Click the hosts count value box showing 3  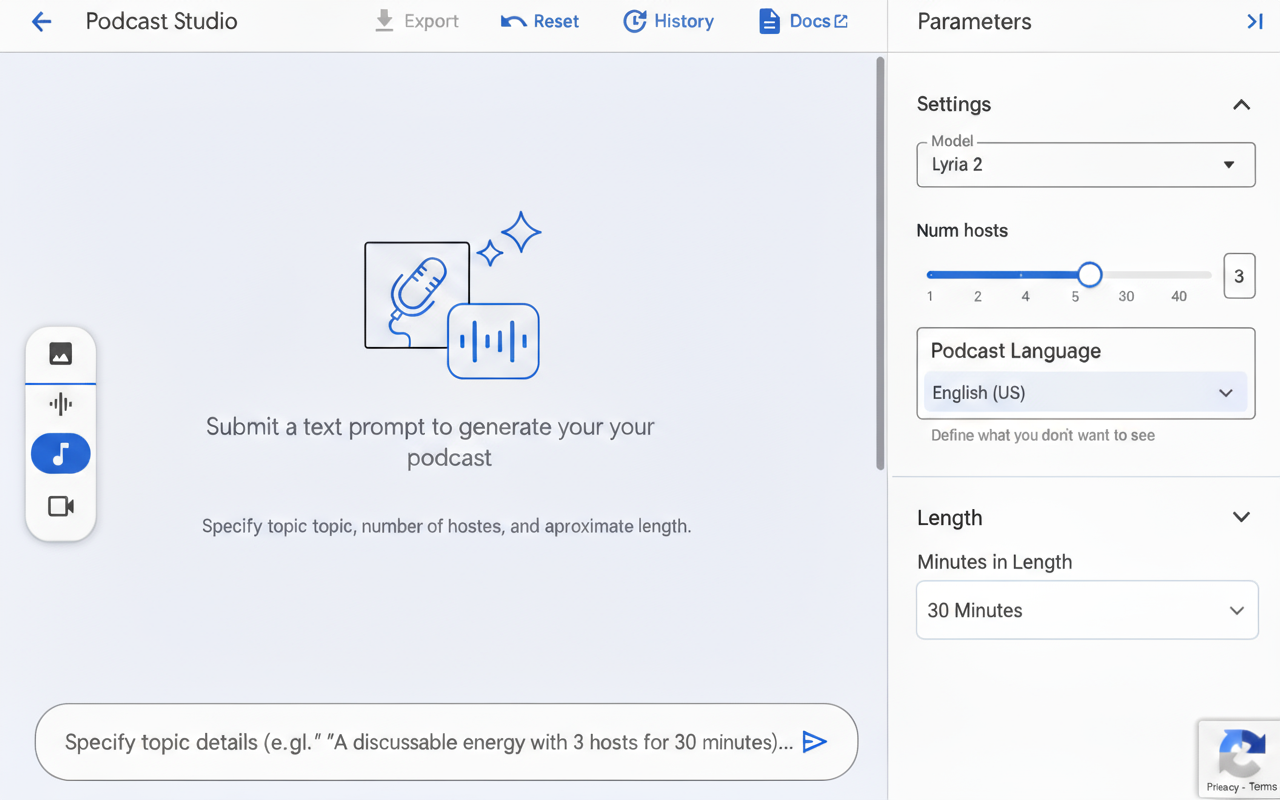click(1239, 276)
